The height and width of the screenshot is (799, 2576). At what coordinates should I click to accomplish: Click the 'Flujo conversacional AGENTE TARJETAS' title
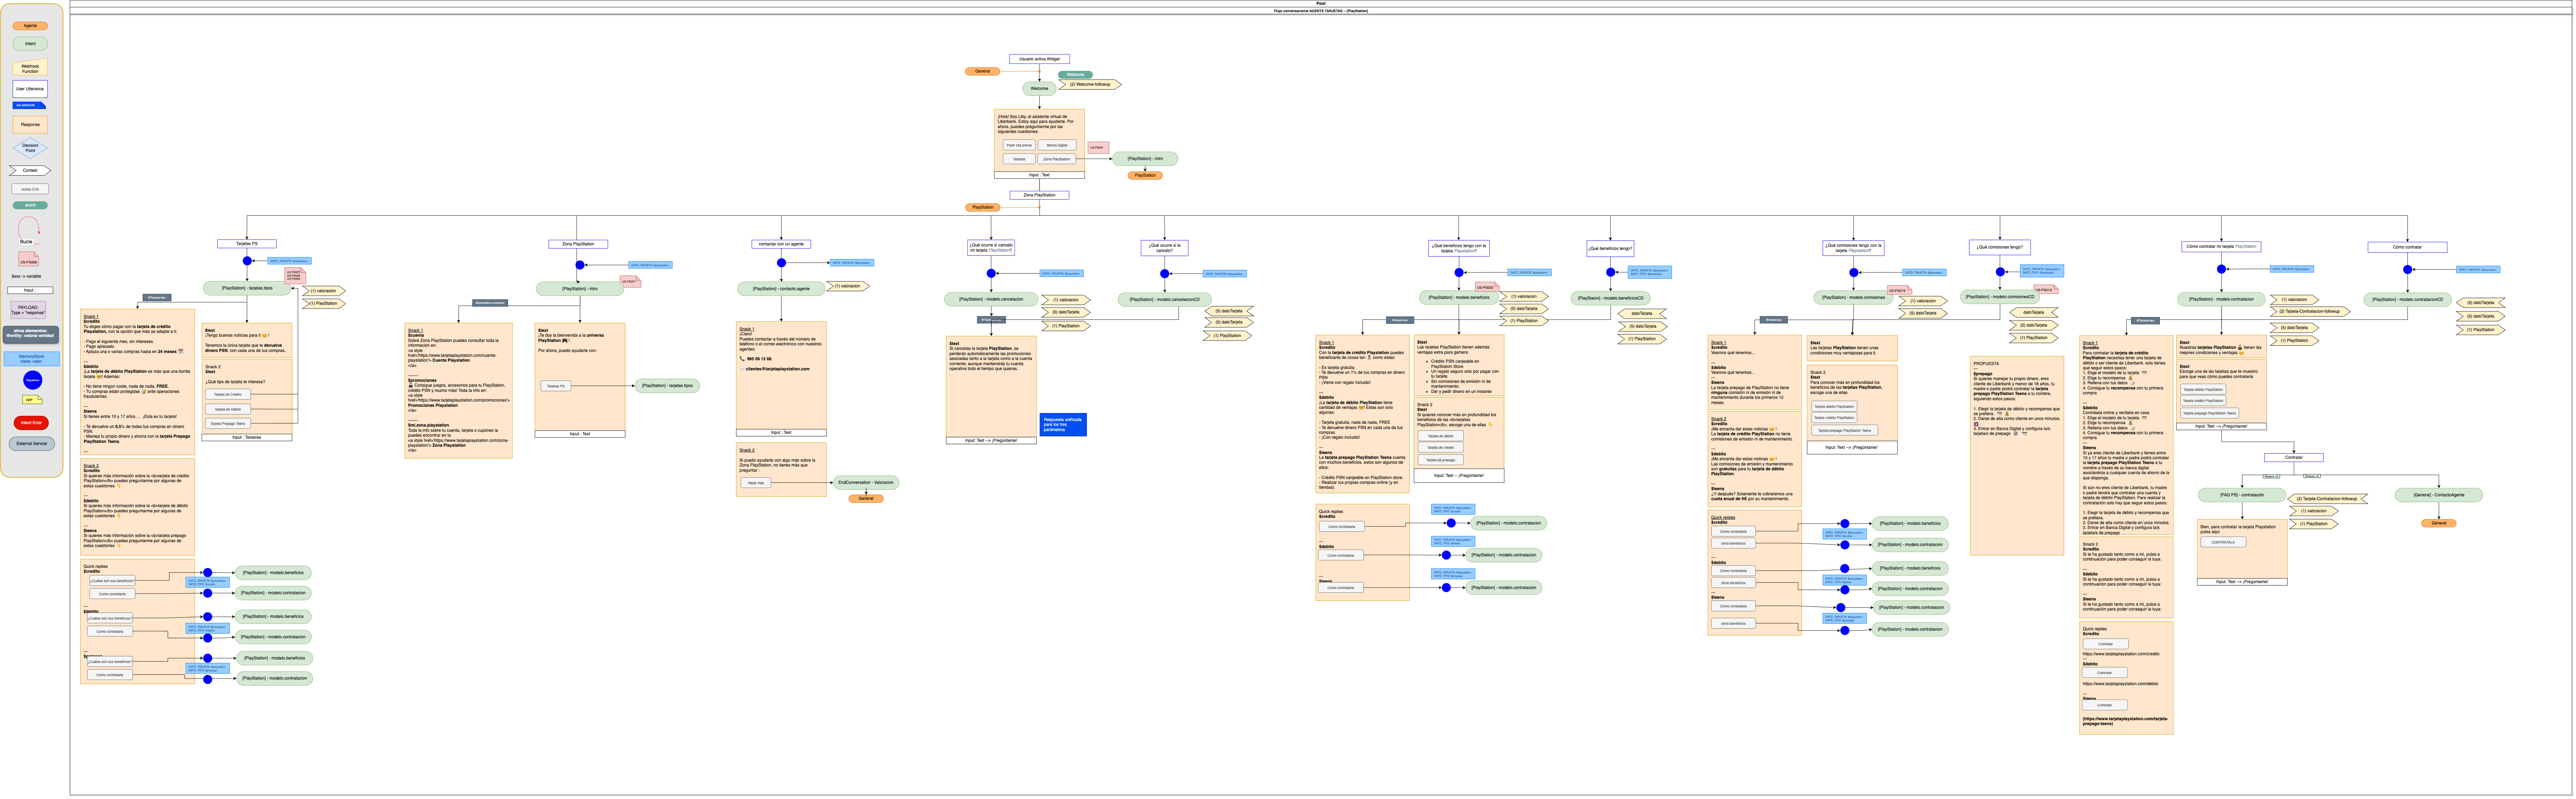point(1321,11)
